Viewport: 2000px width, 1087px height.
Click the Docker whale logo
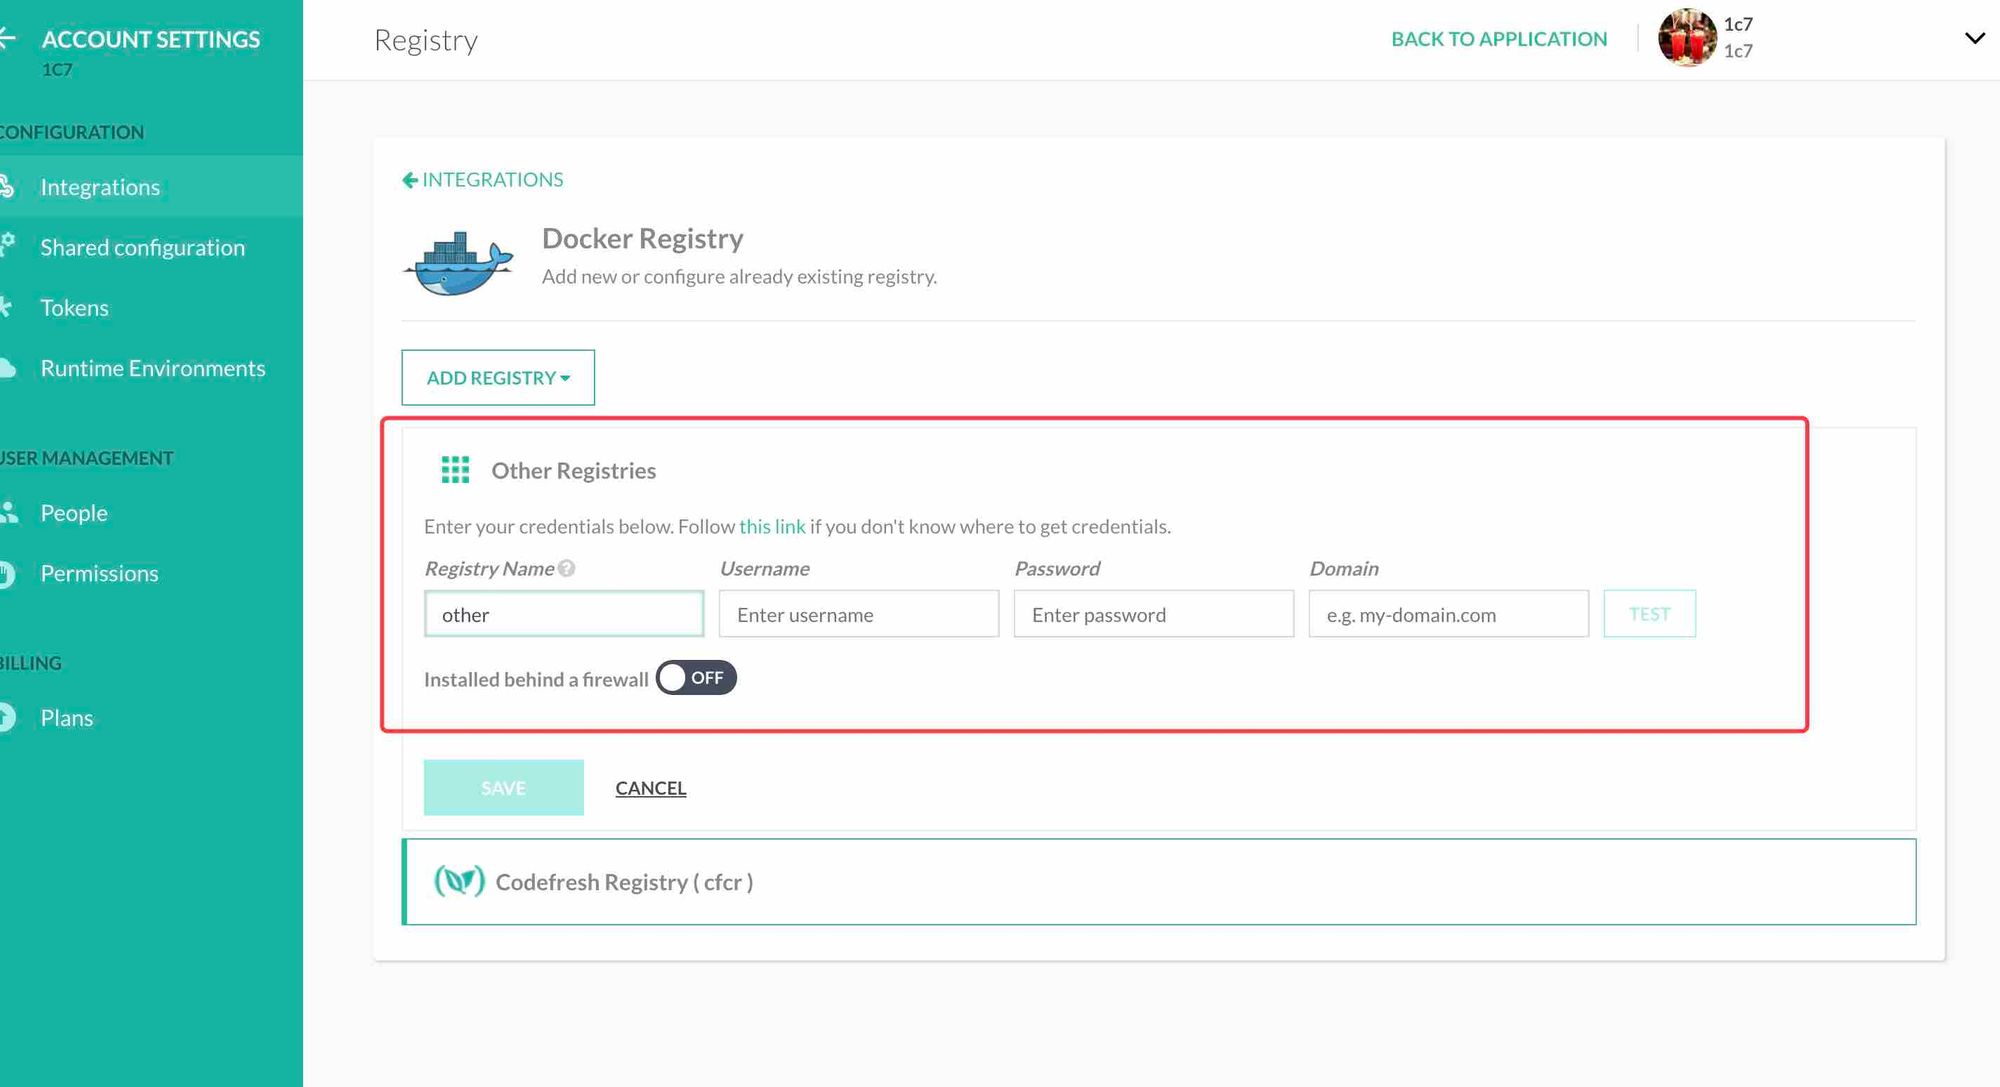pyautogui.click(x=459, y=264)
